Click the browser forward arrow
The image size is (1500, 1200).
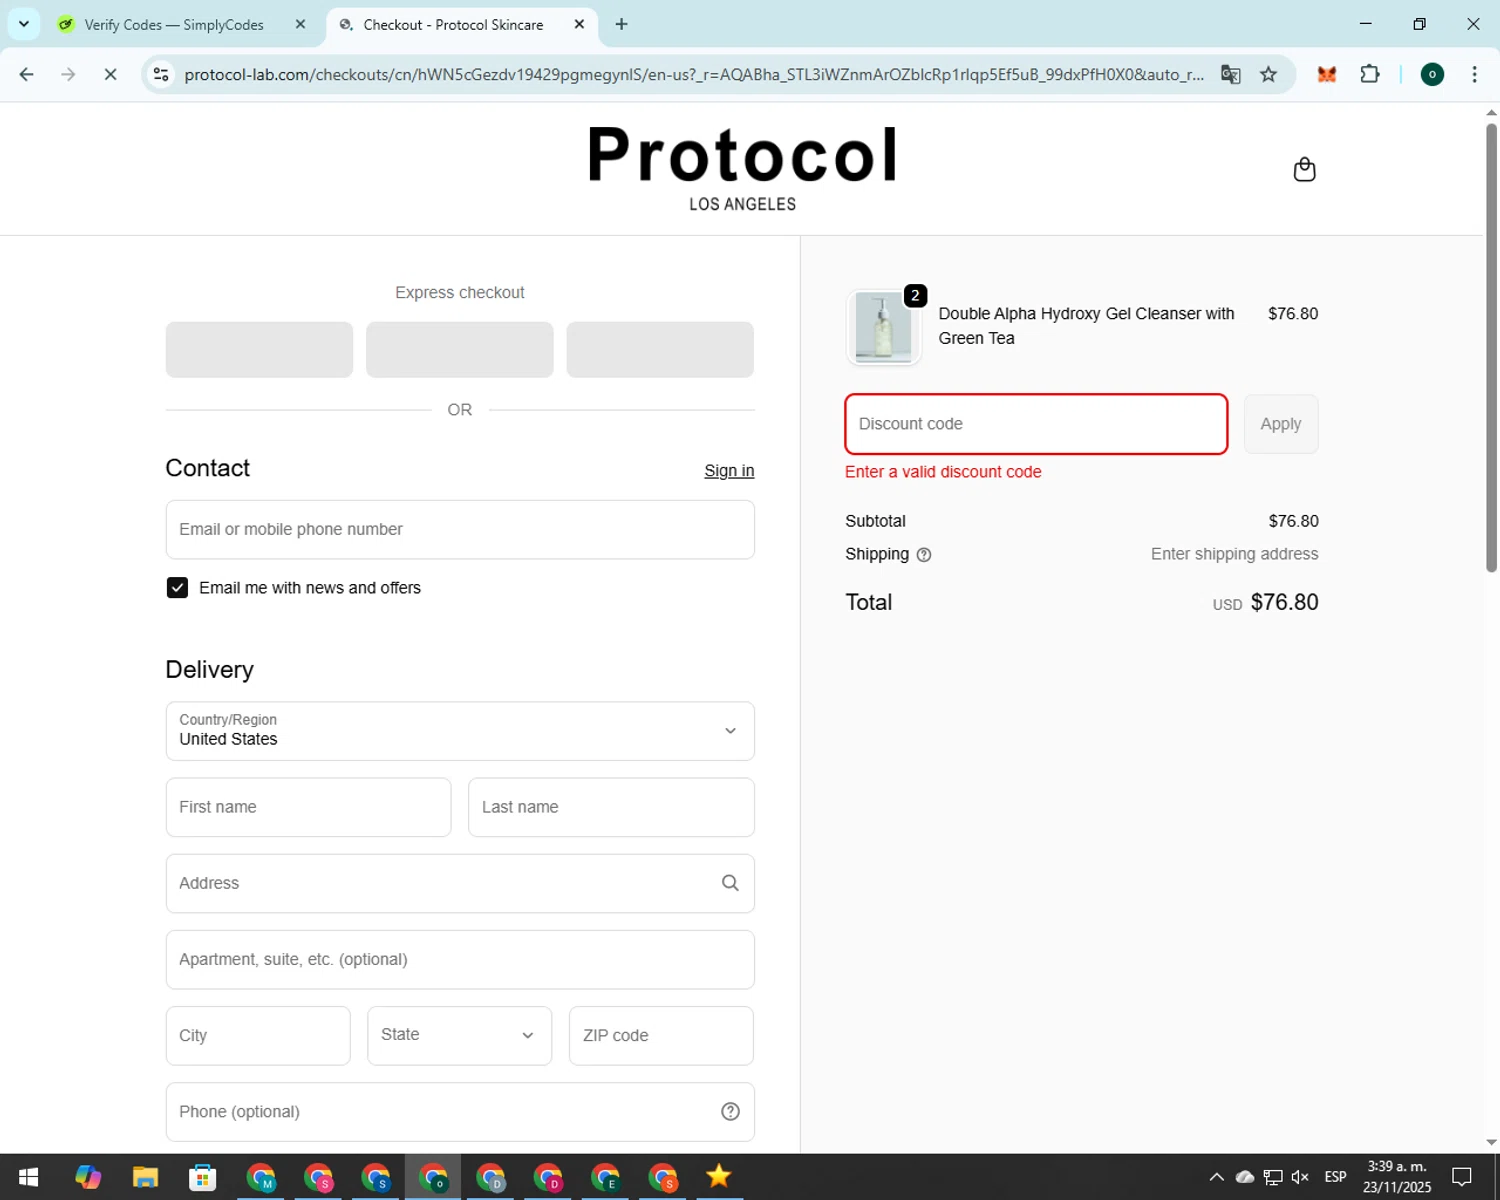tap(68, 74)
